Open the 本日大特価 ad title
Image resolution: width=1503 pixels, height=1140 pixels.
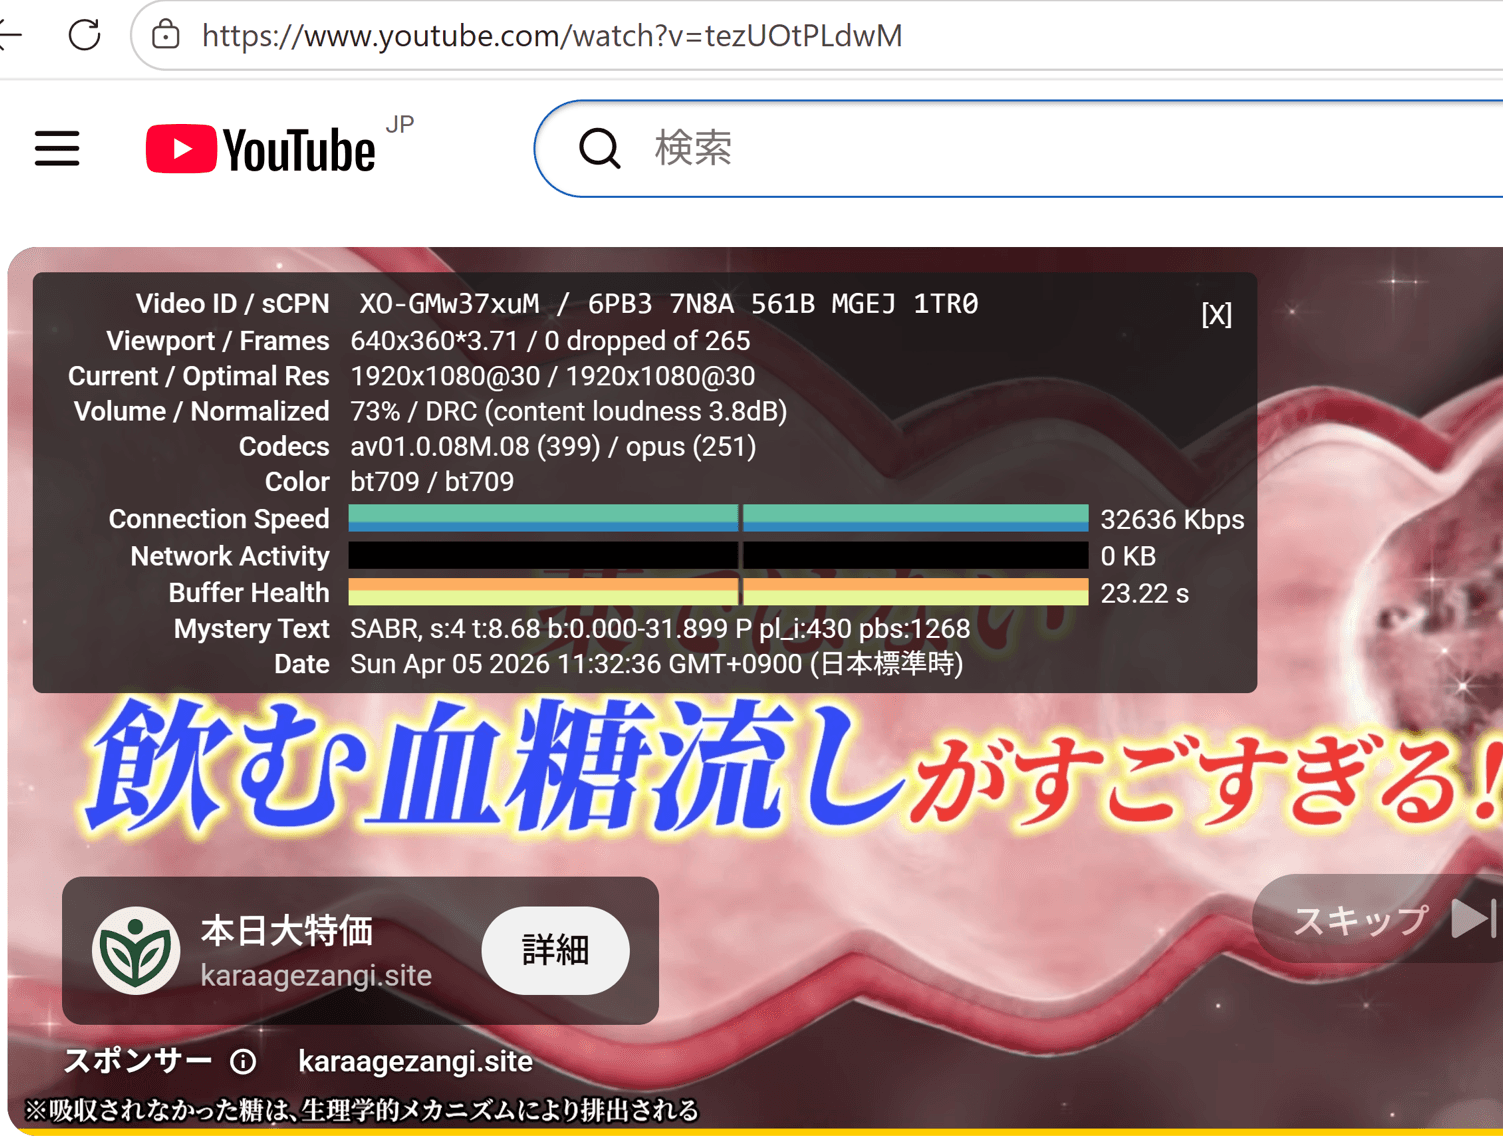click(287, 930)
